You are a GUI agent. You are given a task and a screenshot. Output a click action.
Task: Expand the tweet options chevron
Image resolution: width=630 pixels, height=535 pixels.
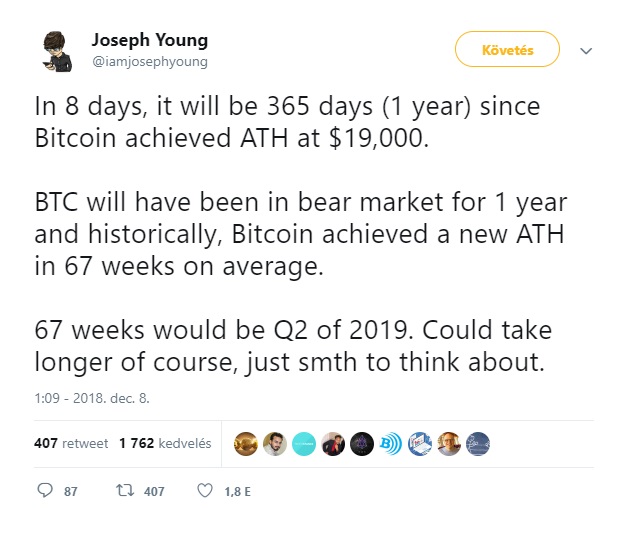coord(586,51)
